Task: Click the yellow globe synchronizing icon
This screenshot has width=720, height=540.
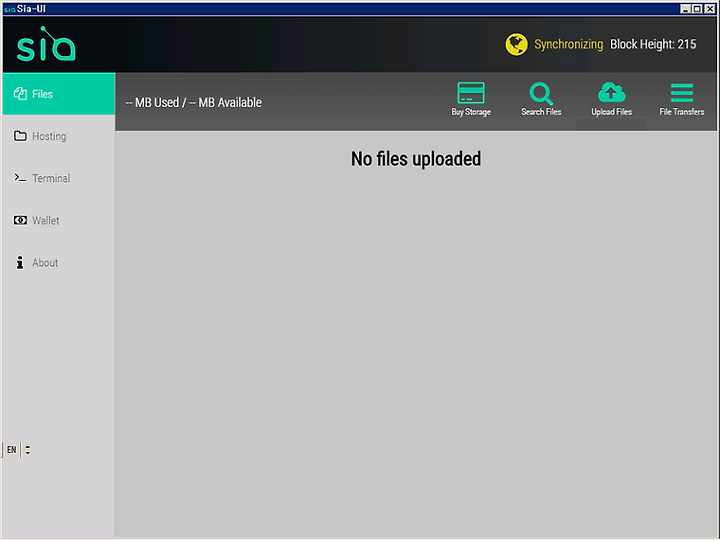Action: pyautogui.click(x=516, y=45)
